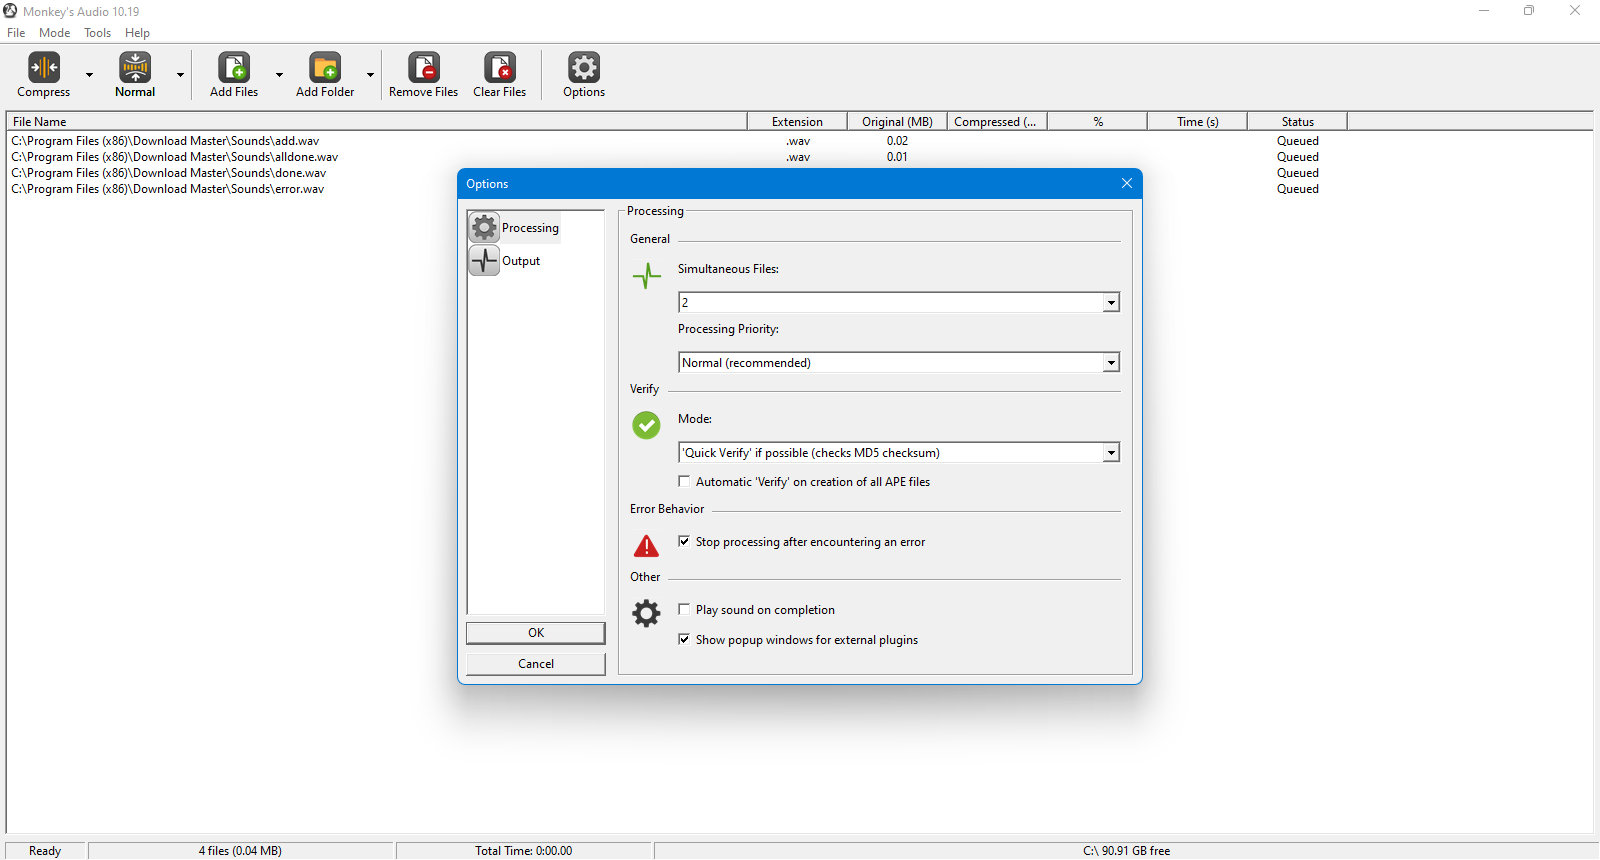This screenshot has width=1600, height=860.
Task: Open the Verify Mode dropdown
Action: 1111,452
